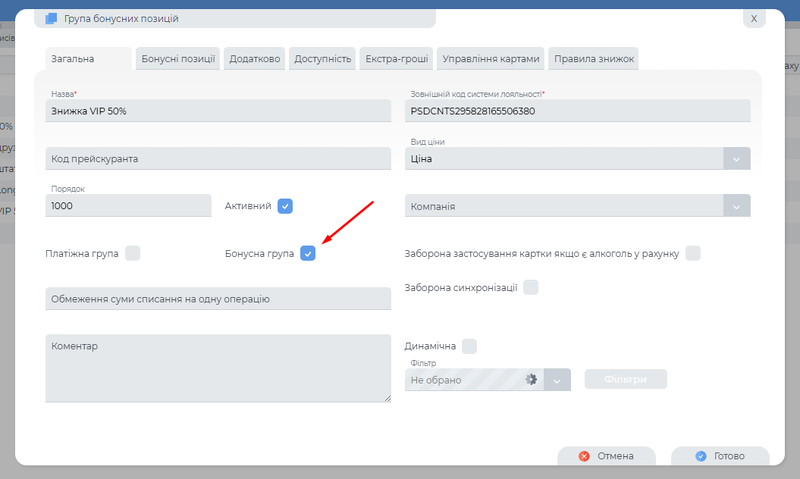Uncheck the Активний checkbox

(x=285, y=206)
